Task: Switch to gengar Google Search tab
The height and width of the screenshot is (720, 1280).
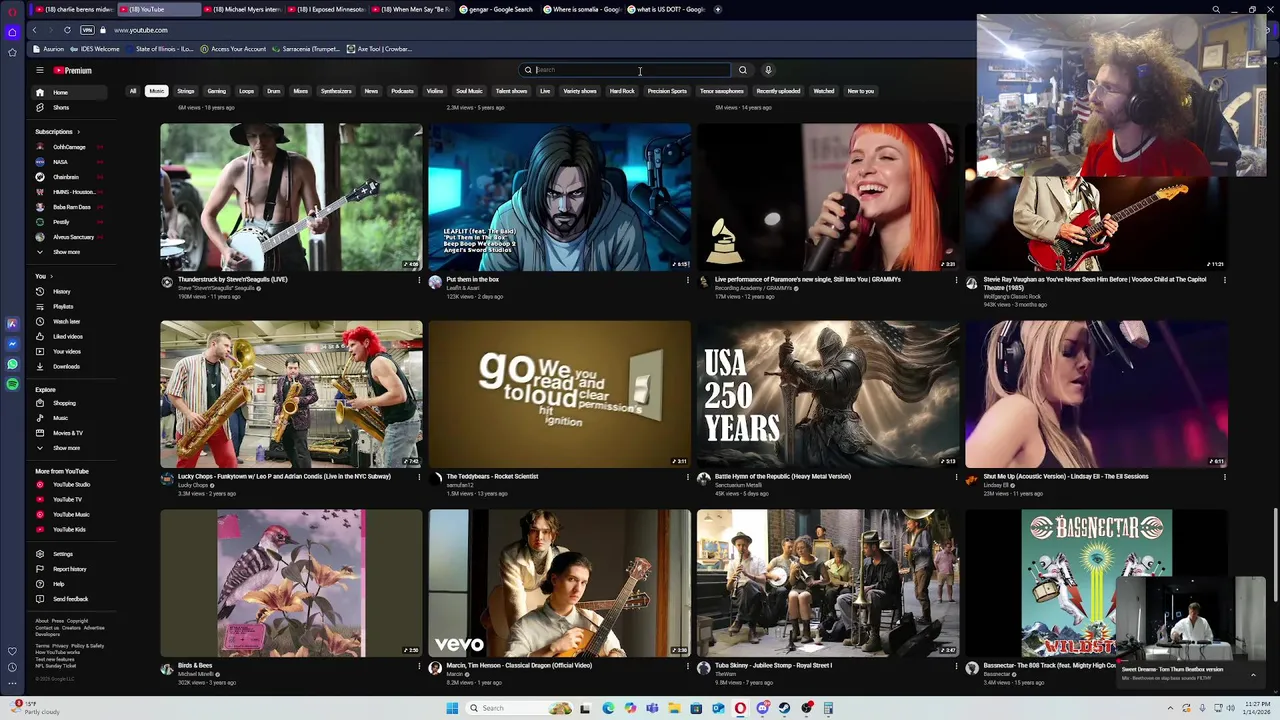Action: coord(495,9)
